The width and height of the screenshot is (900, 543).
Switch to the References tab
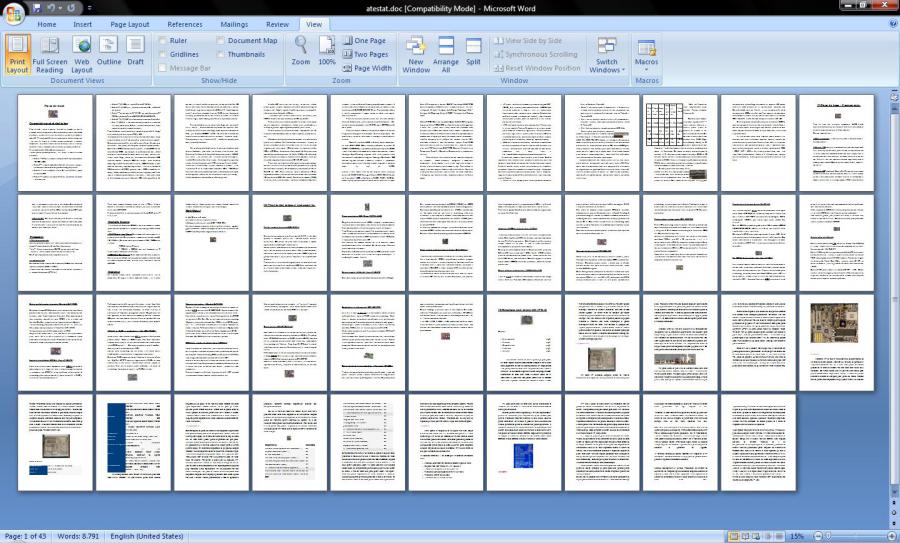[x=185, y=24]
